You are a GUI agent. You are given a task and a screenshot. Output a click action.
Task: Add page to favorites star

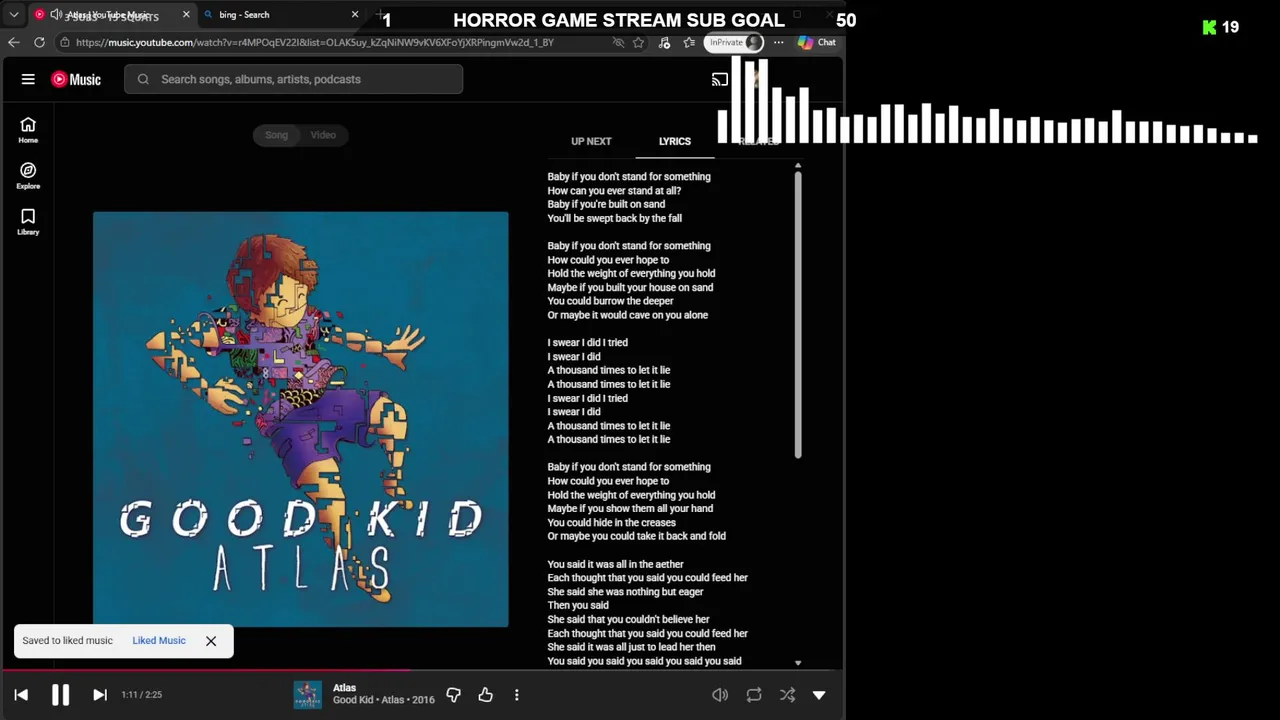pyautogui.click(x=638, y=42)
